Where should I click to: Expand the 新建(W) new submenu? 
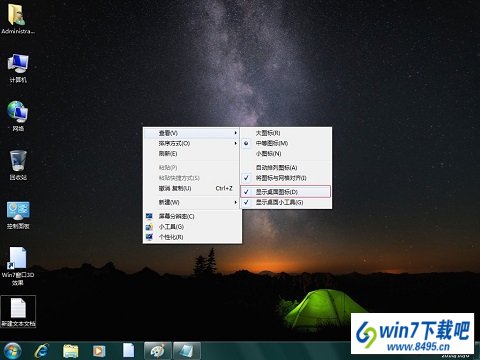pos(192,202)
